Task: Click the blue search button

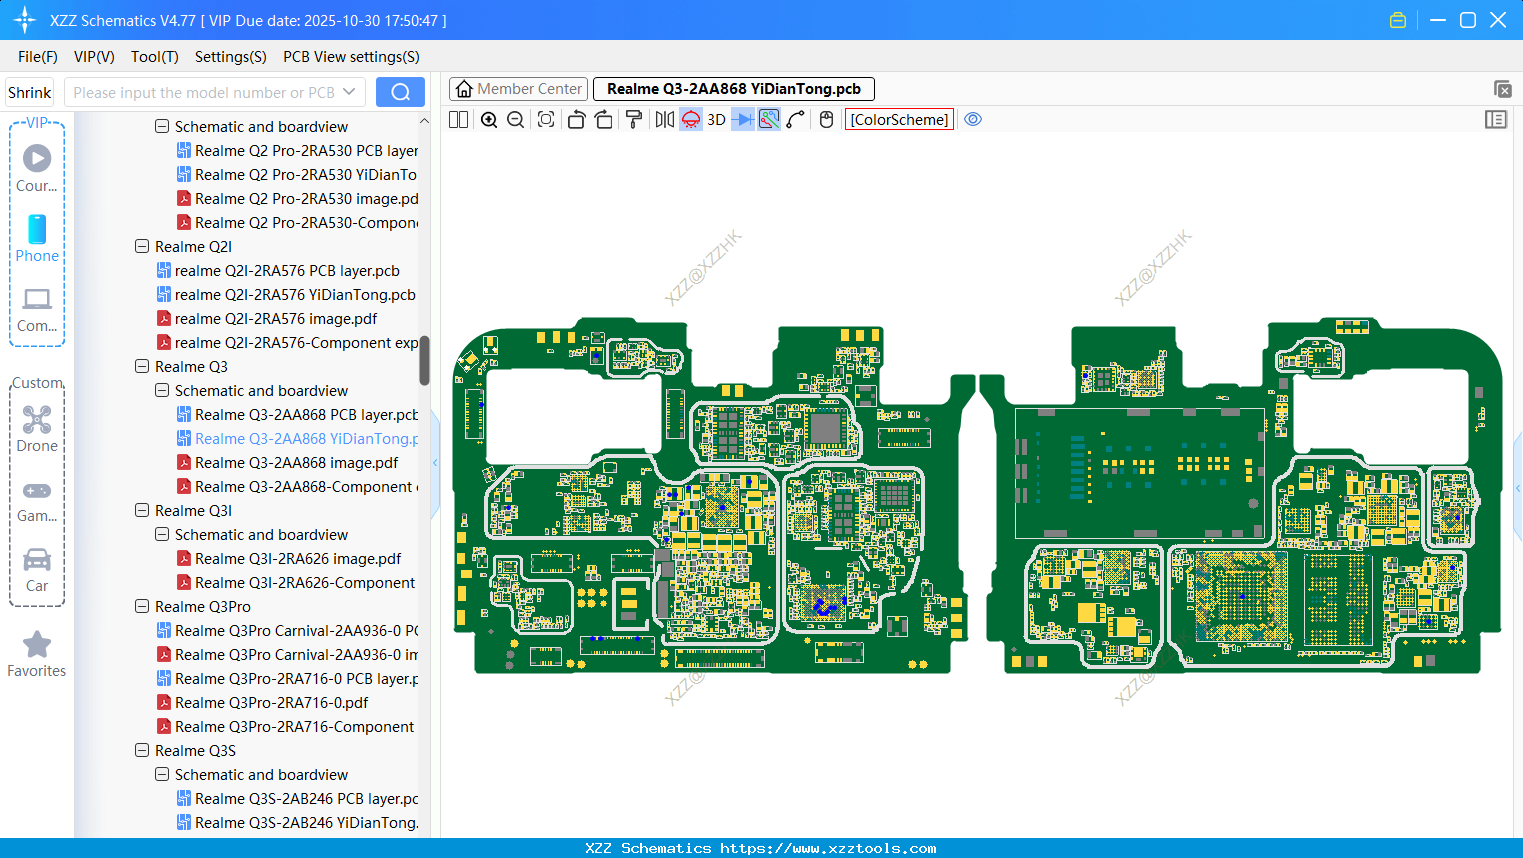Action: point(400,92)
